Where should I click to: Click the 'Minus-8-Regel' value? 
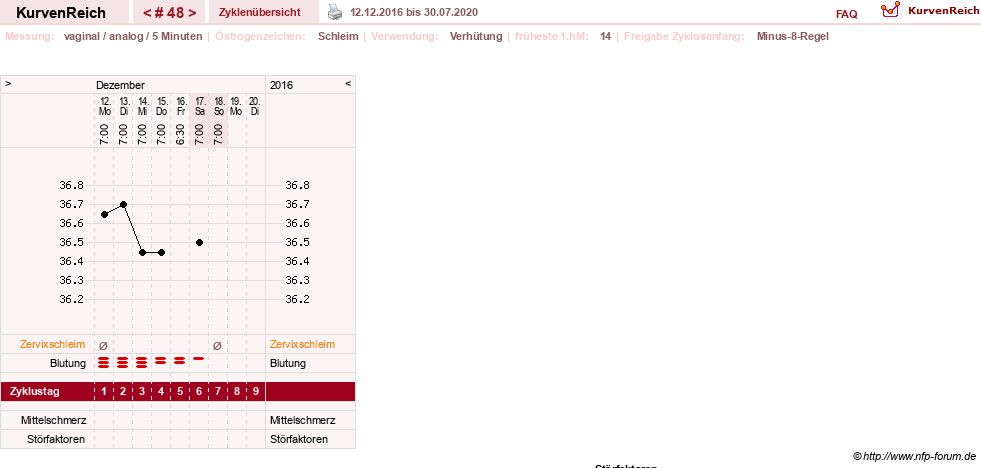pos(793,36)
